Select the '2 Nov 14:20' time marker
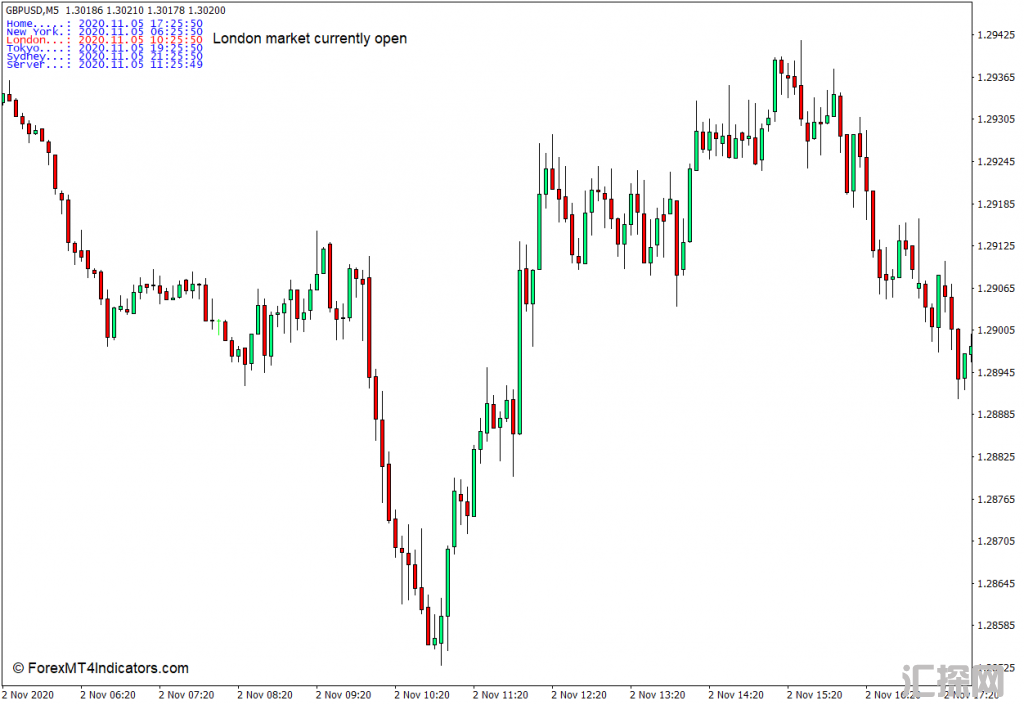 [735, 694]
